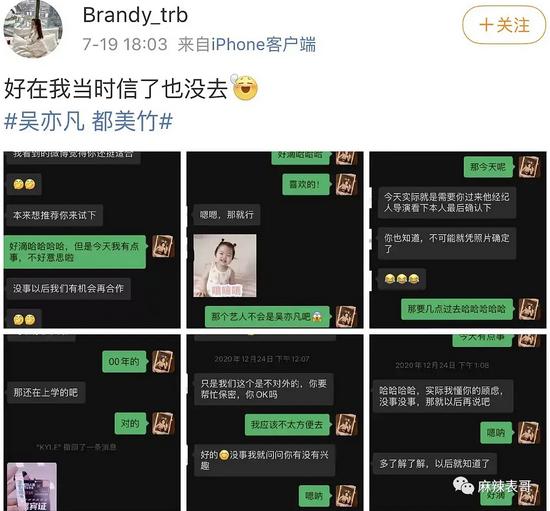Viewport: 550px width, 511px height.
Task: Click the 来自iPhone客户端 source text
Action: coord(247,45)
